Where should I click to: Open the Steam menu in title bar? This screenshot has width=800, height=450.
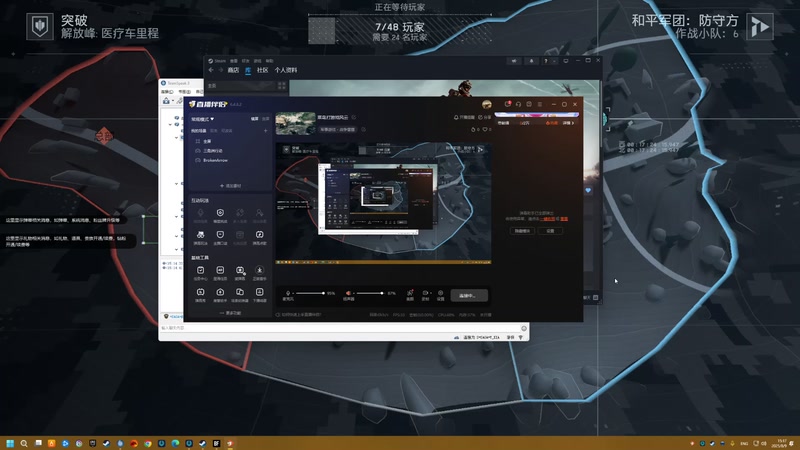(x=220, y=61)
